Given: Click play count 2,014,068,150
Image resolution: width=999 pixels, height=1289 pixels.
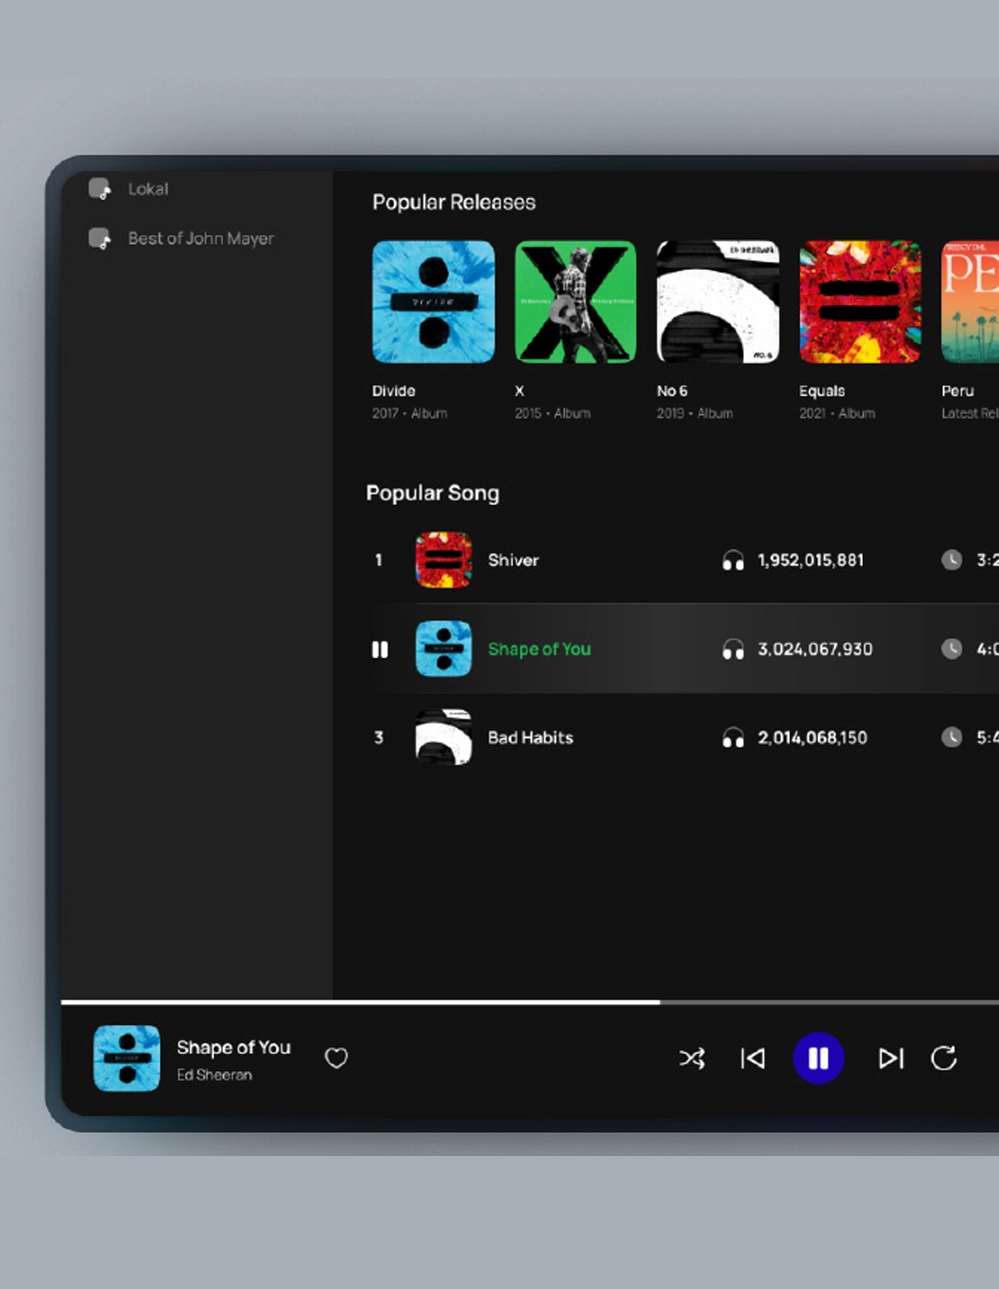Looking at the screenshot, I should point(812,738).
